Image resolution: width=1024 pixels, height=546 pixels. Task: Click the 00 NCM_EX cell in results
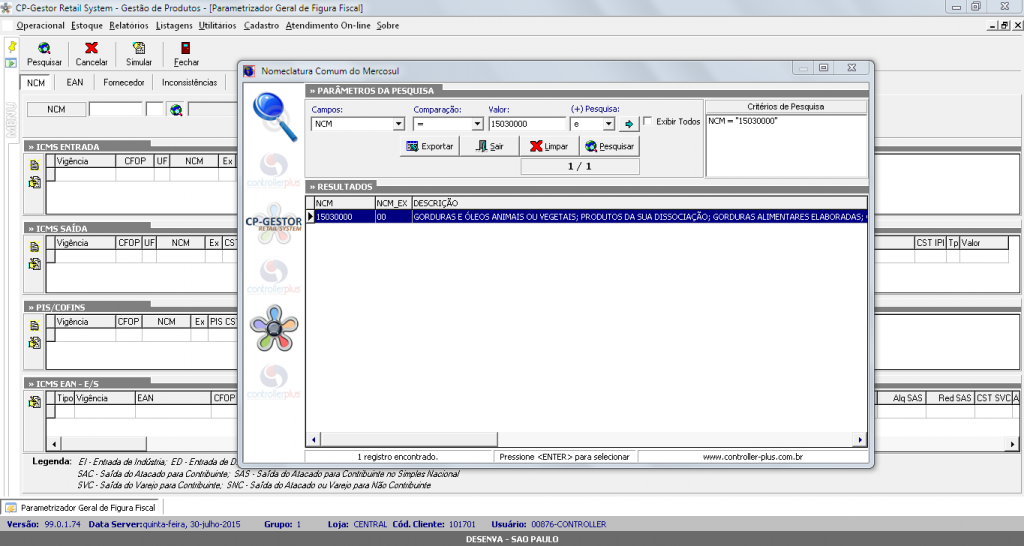(x=393, y=216)
